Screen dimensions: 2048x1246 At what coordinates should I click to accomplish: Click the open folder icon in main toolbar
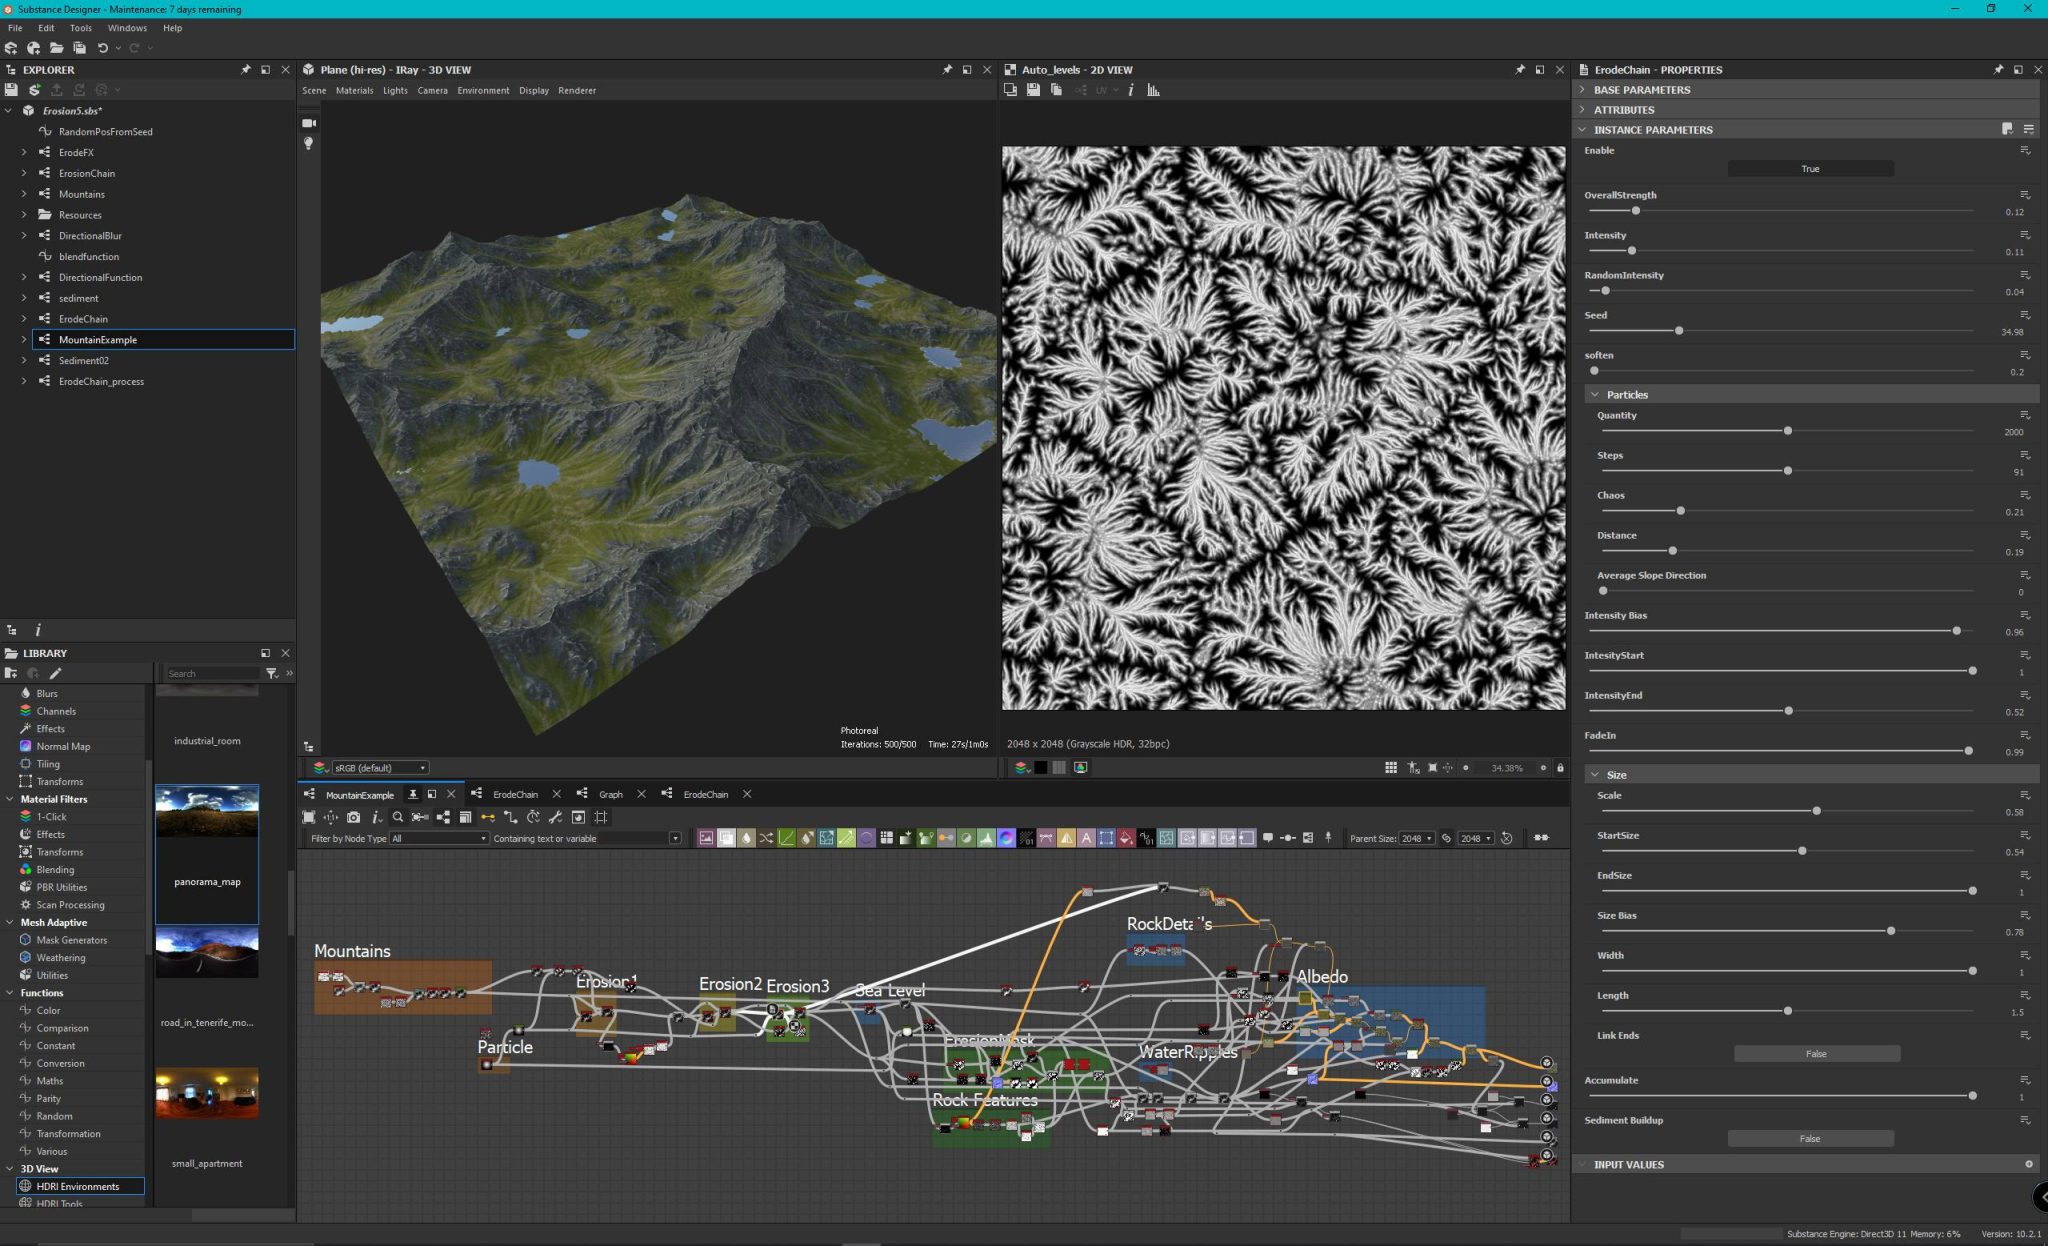click(x=56, y=48)
